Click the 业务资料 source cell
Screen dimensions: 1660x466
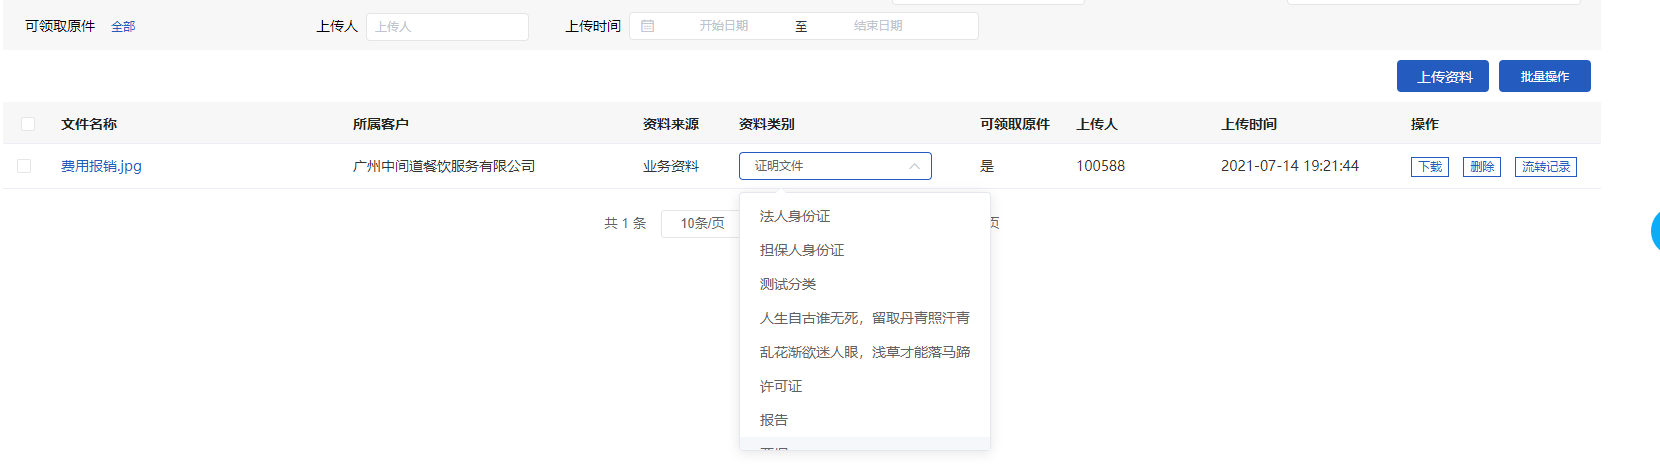tap(671, 166)
